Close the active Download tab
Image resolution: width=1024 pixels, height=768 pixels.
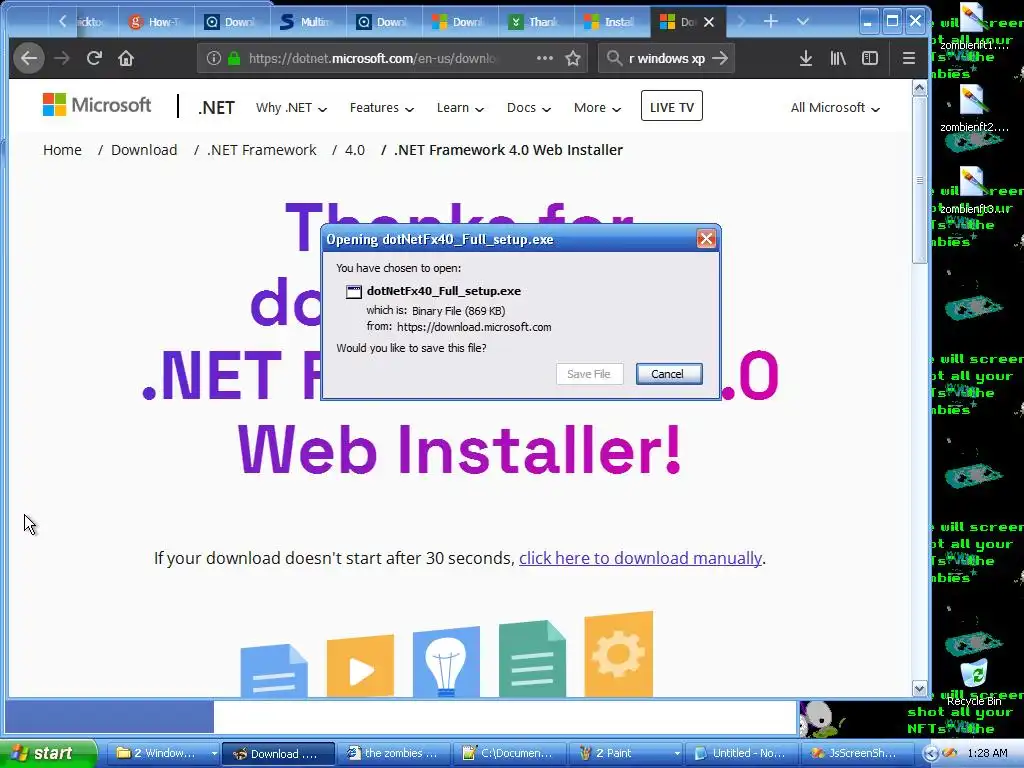[x=709, y=22]
